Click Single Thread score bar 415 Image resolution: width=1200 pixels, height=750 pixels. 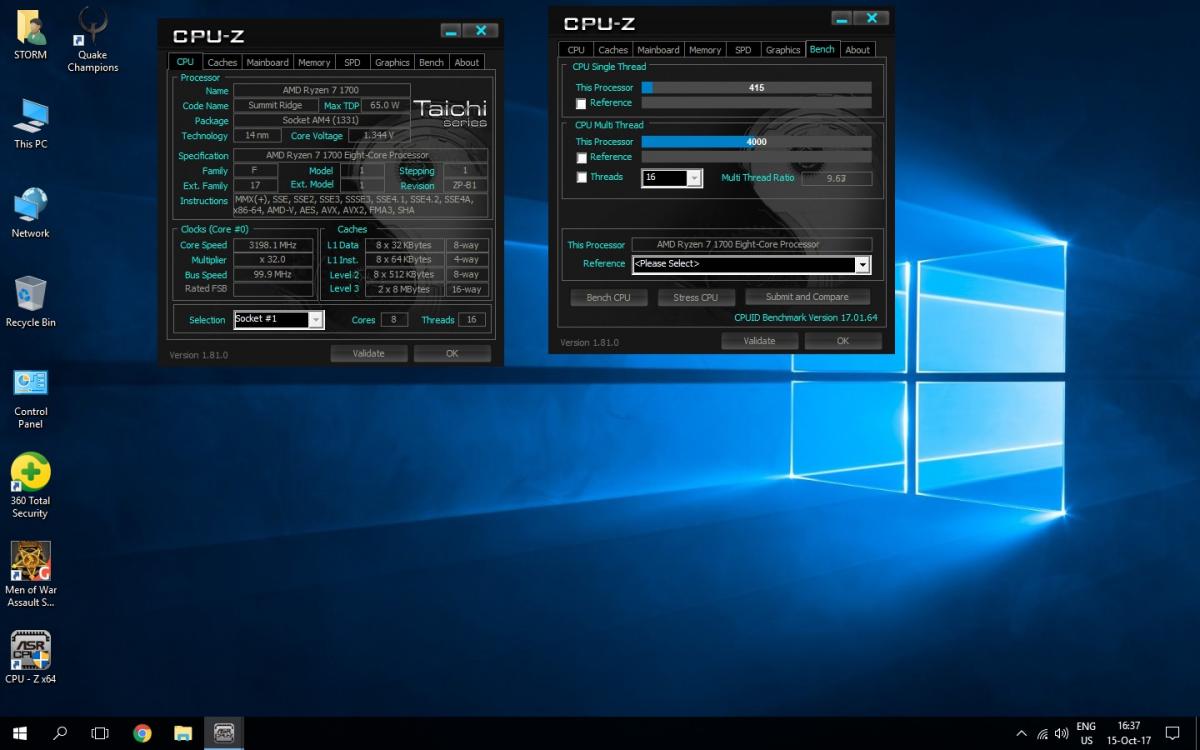756,88
